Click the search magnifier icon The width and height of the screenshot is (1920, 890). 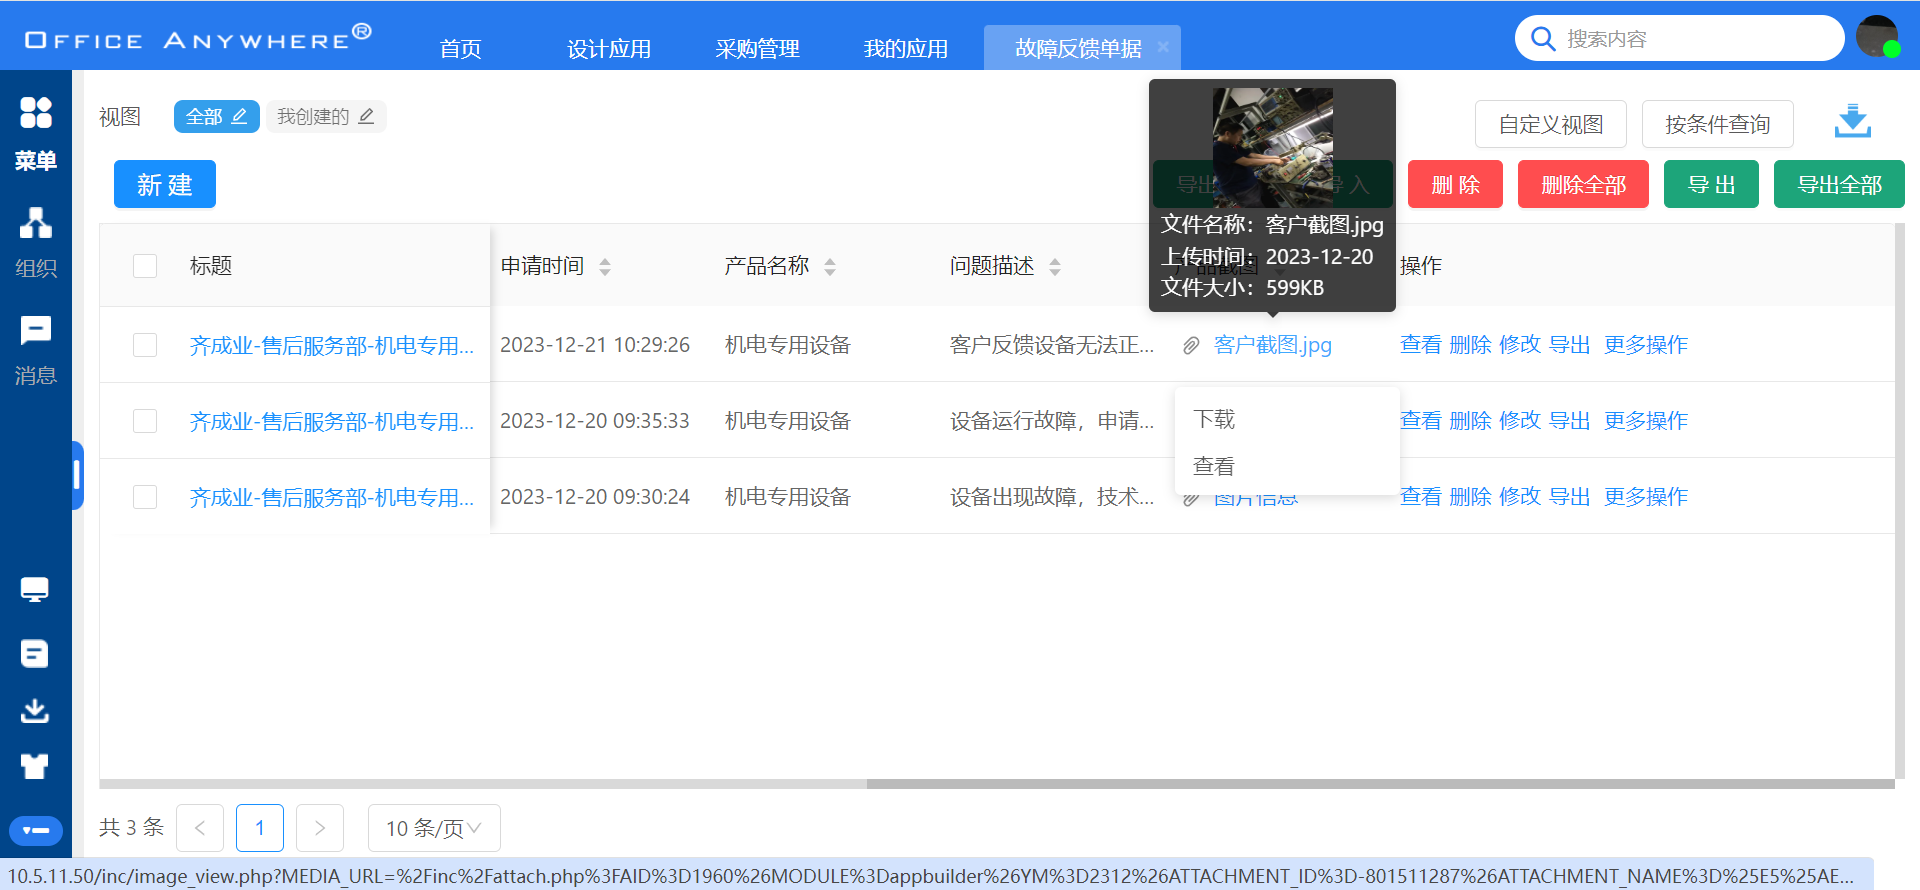point(1543,39)
